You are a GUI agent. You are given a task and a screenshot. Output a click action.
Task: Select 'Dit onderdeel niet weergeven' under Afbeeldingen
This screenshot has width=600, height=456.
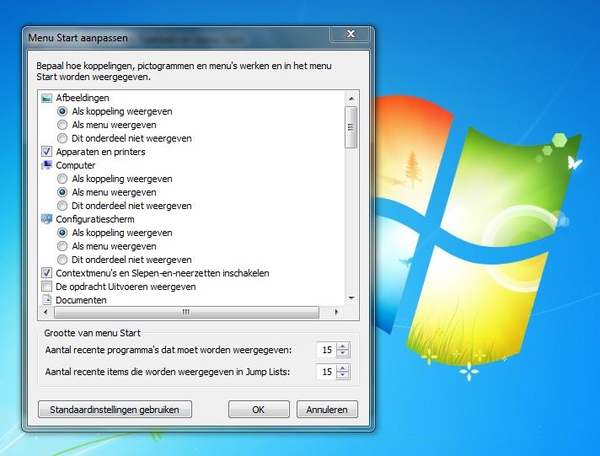pos(62,138)
